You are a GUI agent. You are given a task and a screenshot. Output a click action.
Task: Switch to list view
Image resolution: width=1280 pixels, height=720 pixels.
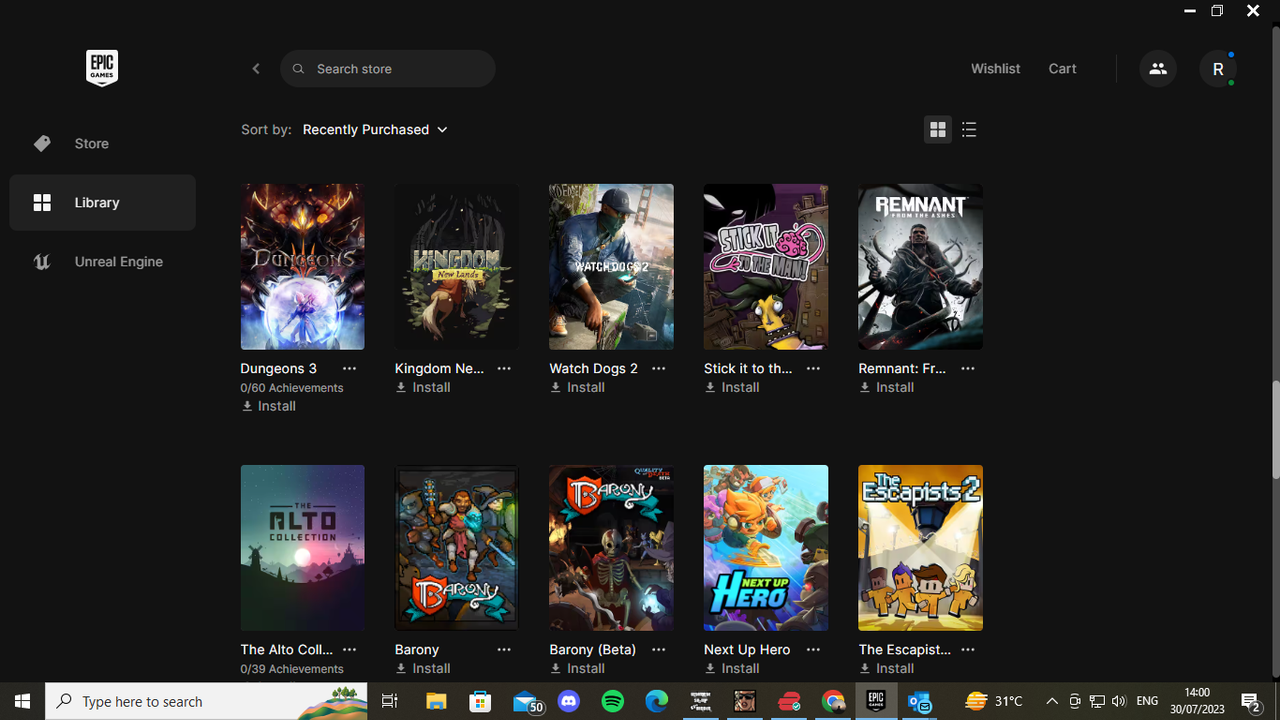(969, 130)
